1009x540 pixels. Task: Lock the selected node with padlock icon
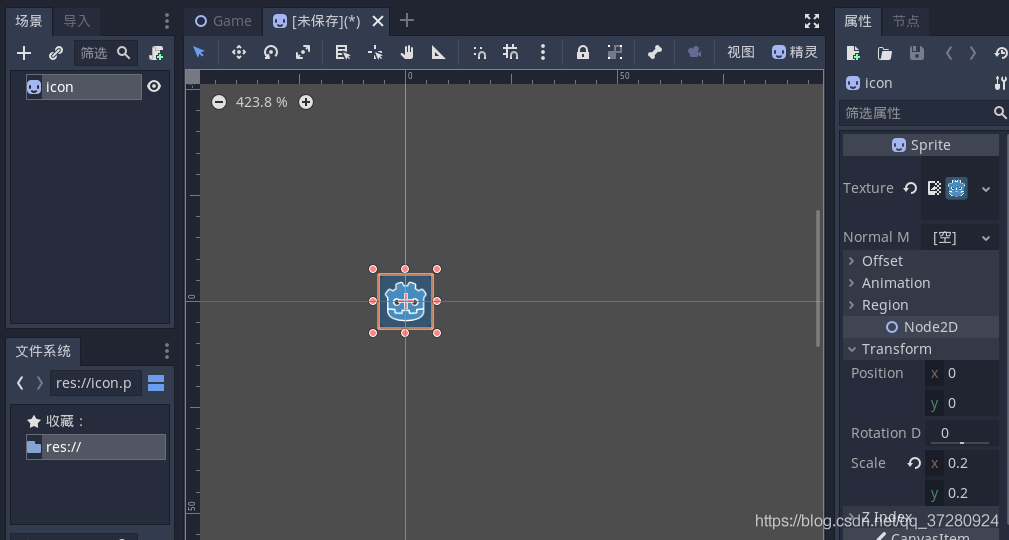[x=582, y=53]
